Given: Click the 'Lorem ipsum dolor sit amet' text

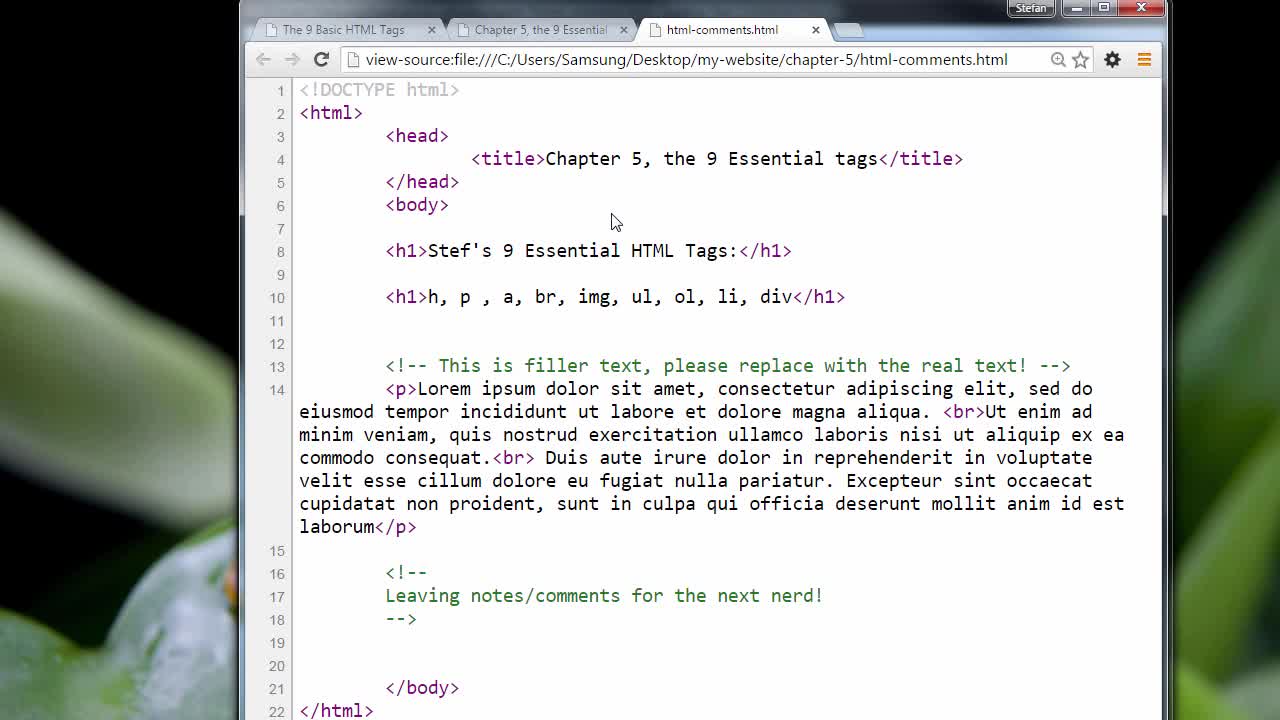Looking at the screenshot, I should pyautogui.click(x=556, y=389).
